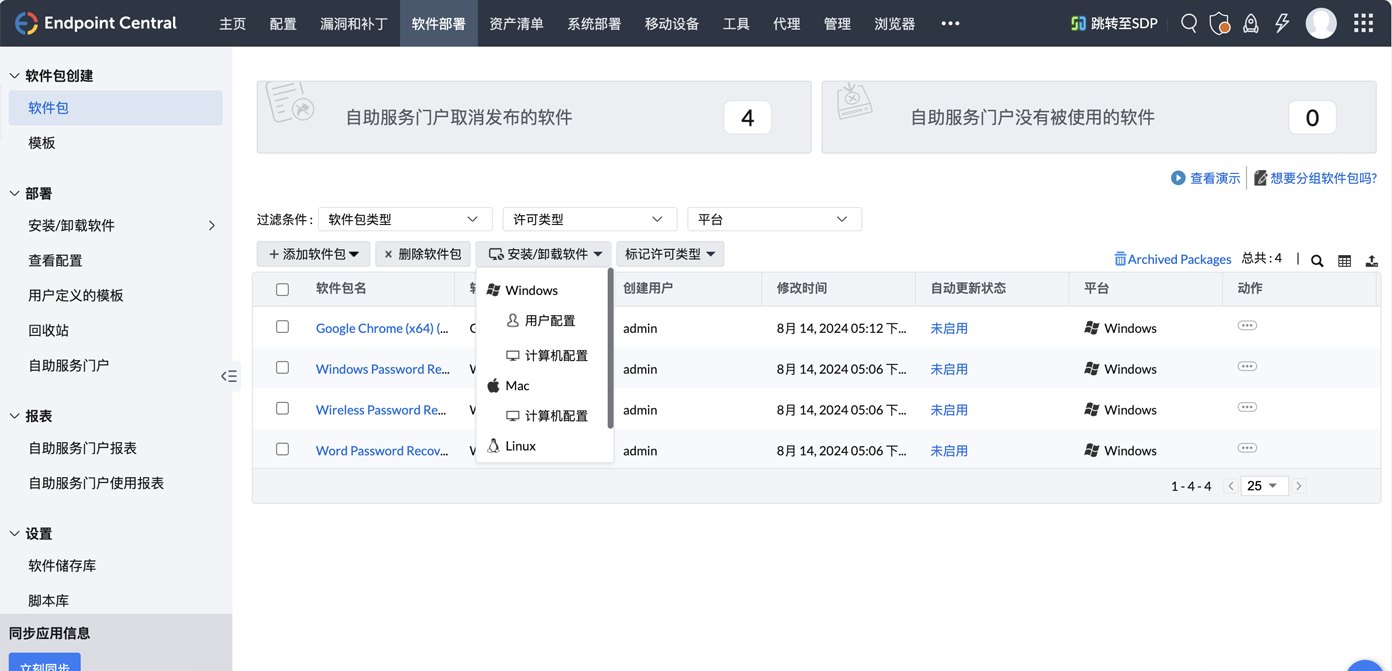
Task: Open actions ellipsis for Google Chrome row
Action: click(1246, 326)
